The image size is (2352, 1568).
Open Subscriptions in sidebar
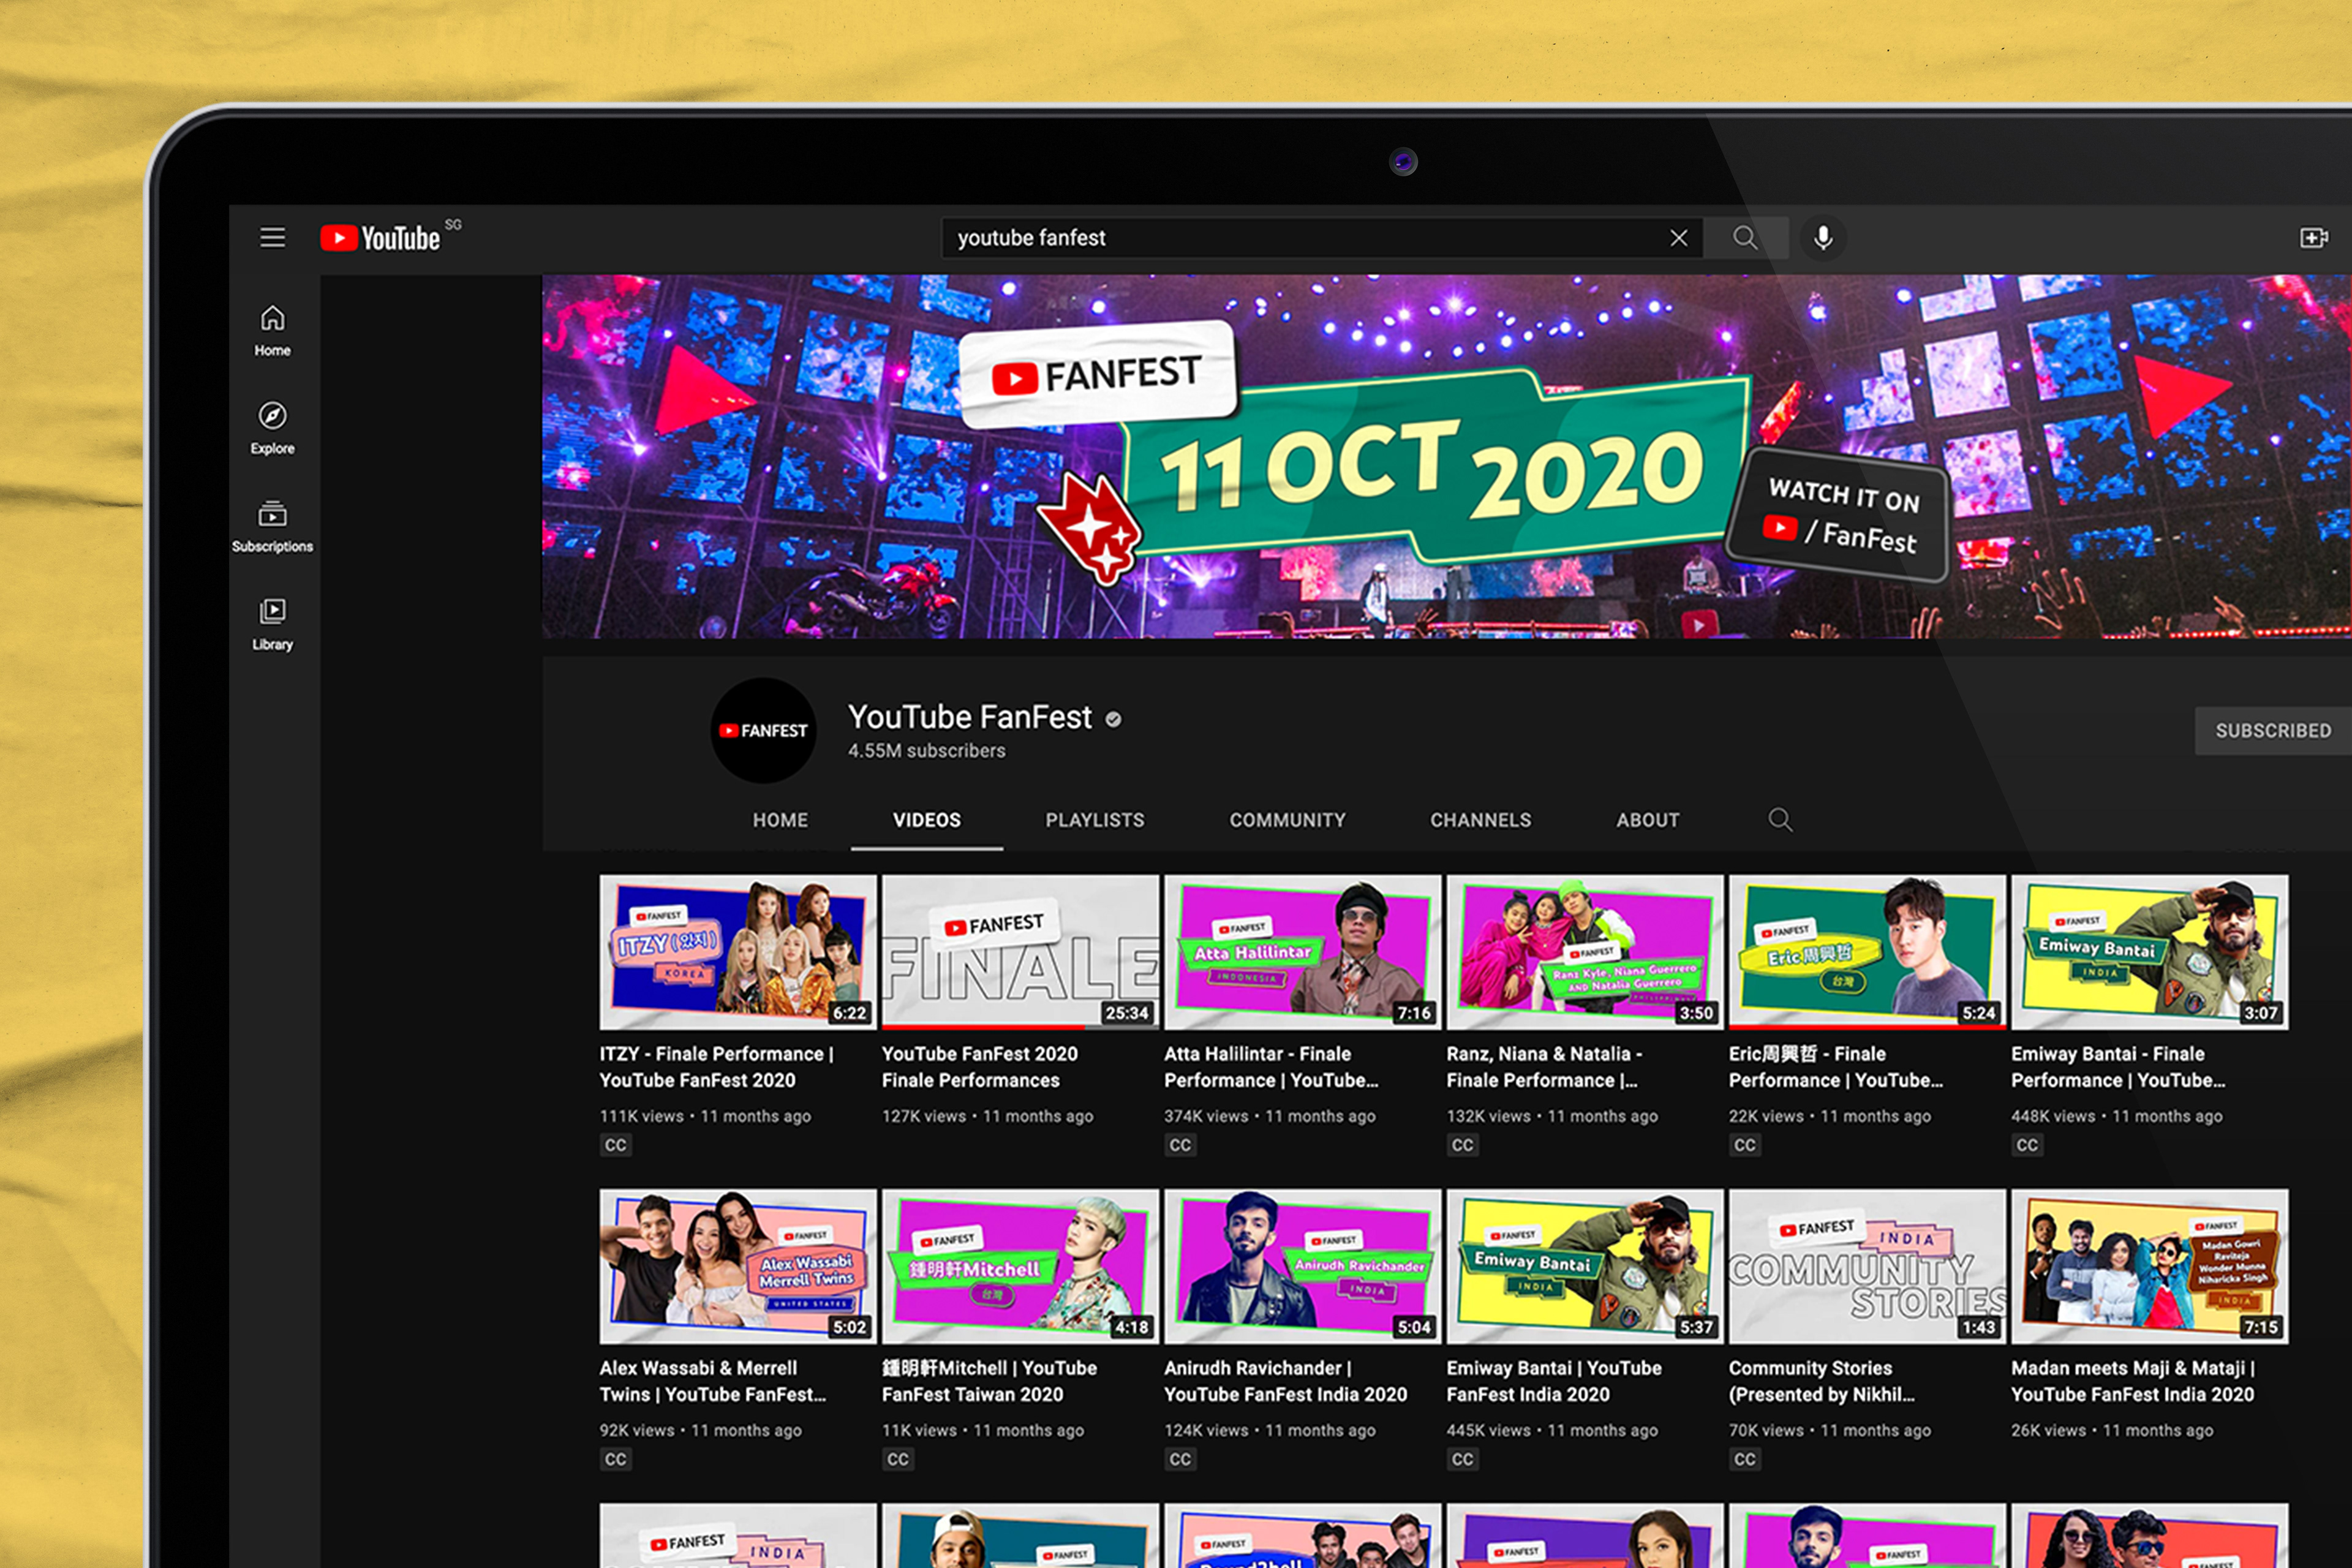click(x=272, y=527)
